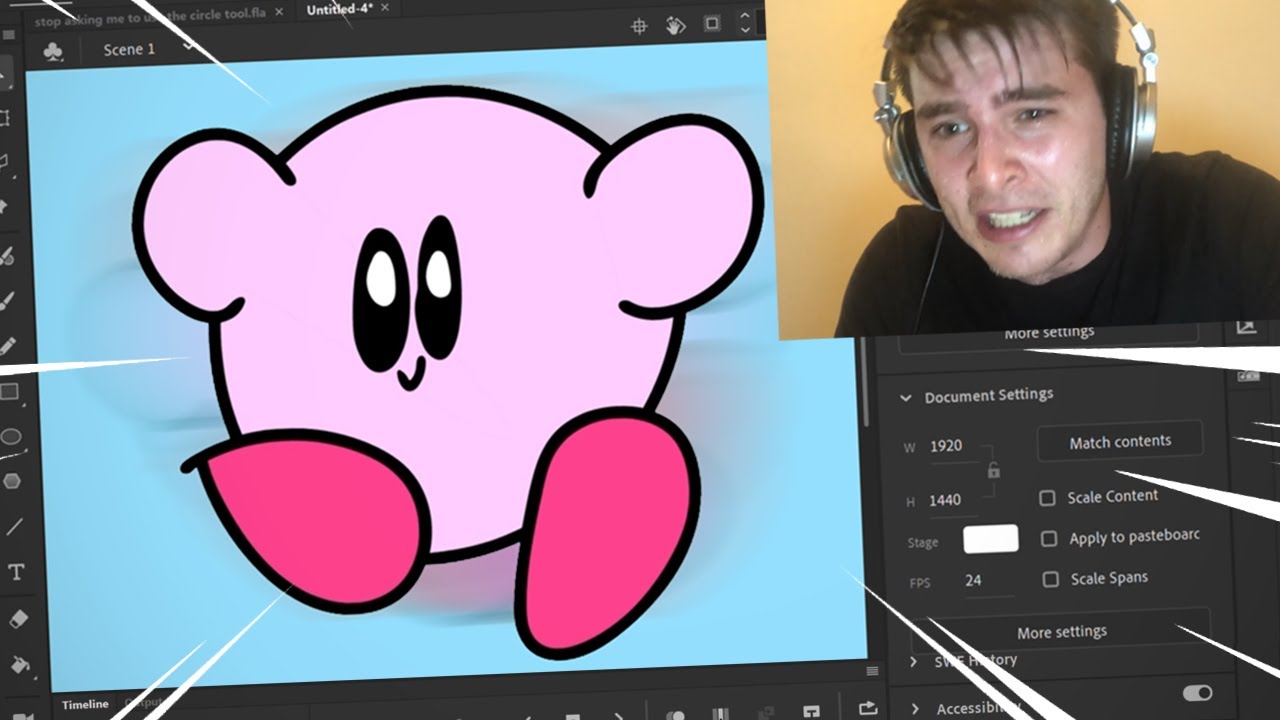Close the Untitled-4 tab
This screenshot has height=720, width=1280.
click(386, 8)
